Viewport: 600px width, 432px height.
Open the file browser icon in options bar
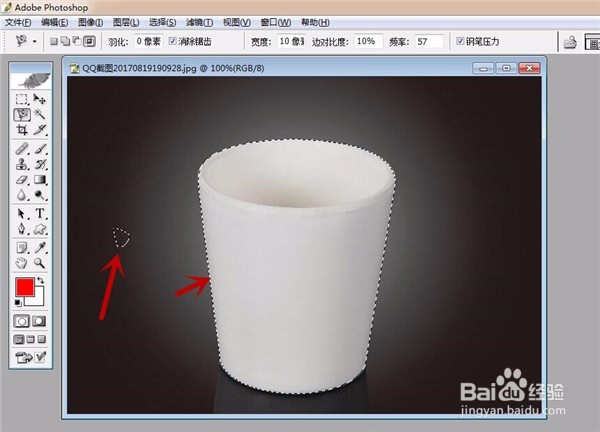pyautogui.click(x=570, y=42)
